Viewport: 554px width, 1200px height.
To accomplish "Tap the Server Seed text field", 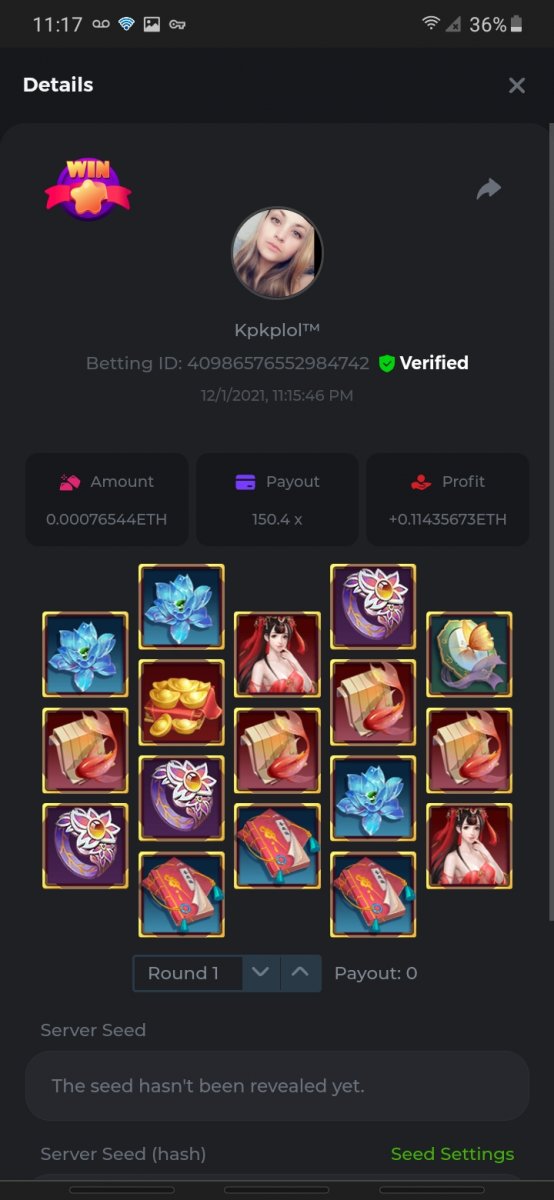I will click(277, 1086).
